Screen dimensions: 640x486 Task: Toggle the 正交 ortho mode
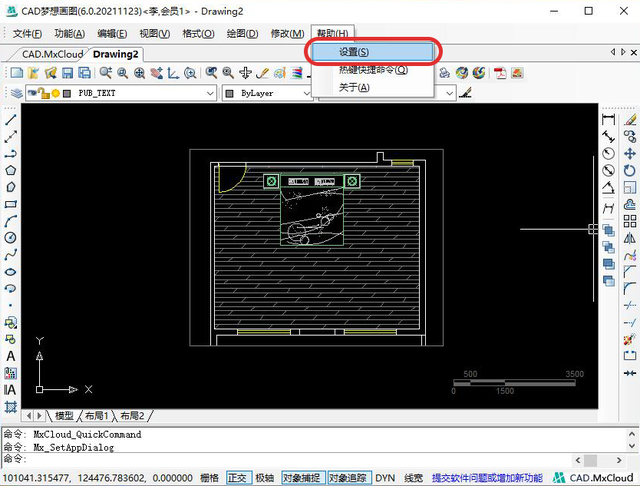tap(238, 478)
